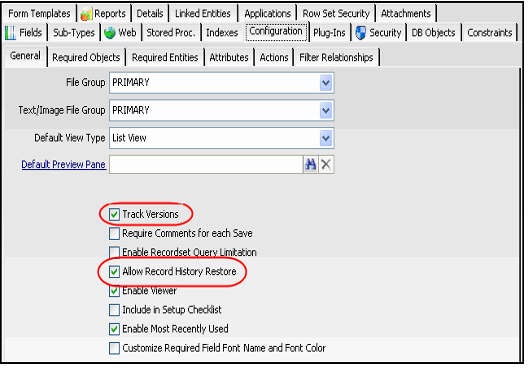528x373 pixels.
Task: Select the General sub-tab
Action: [25, 56]
